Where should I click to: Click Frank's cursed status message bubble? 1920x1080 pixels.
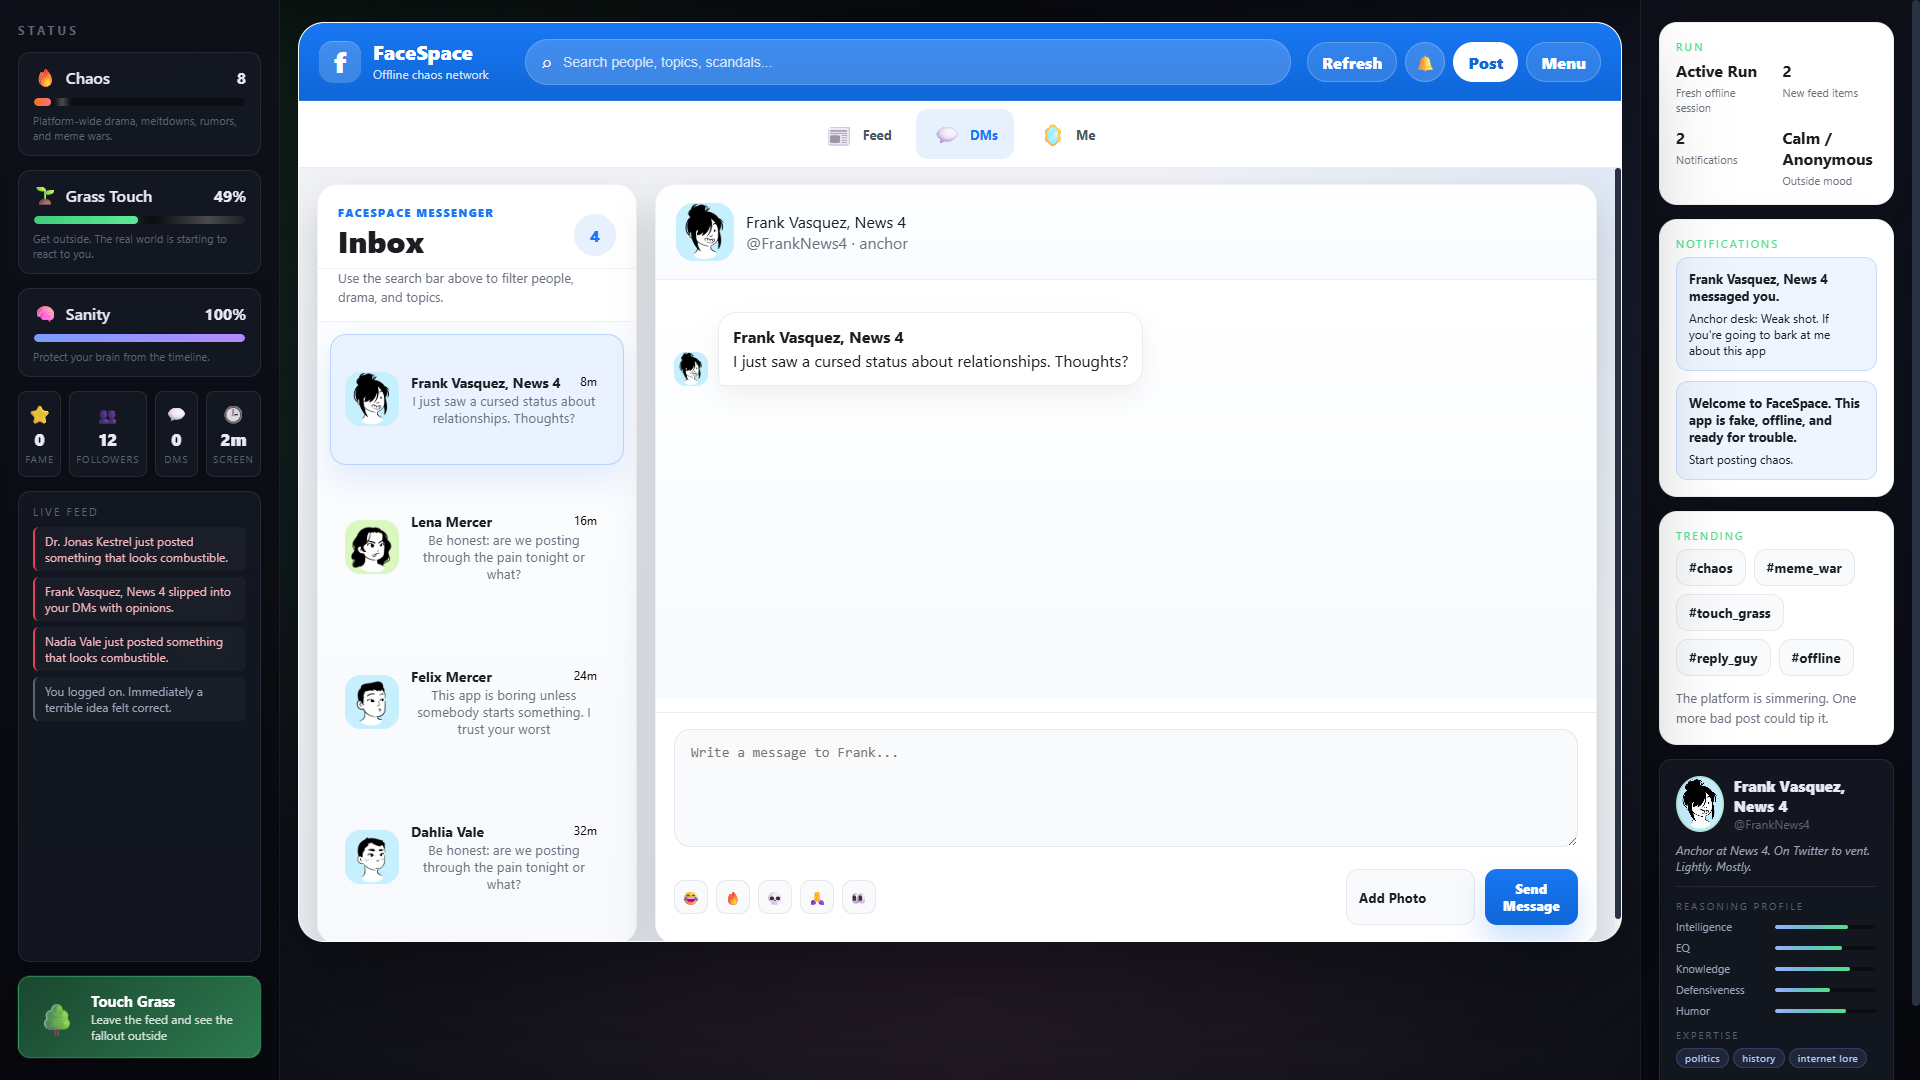(930, 349)
